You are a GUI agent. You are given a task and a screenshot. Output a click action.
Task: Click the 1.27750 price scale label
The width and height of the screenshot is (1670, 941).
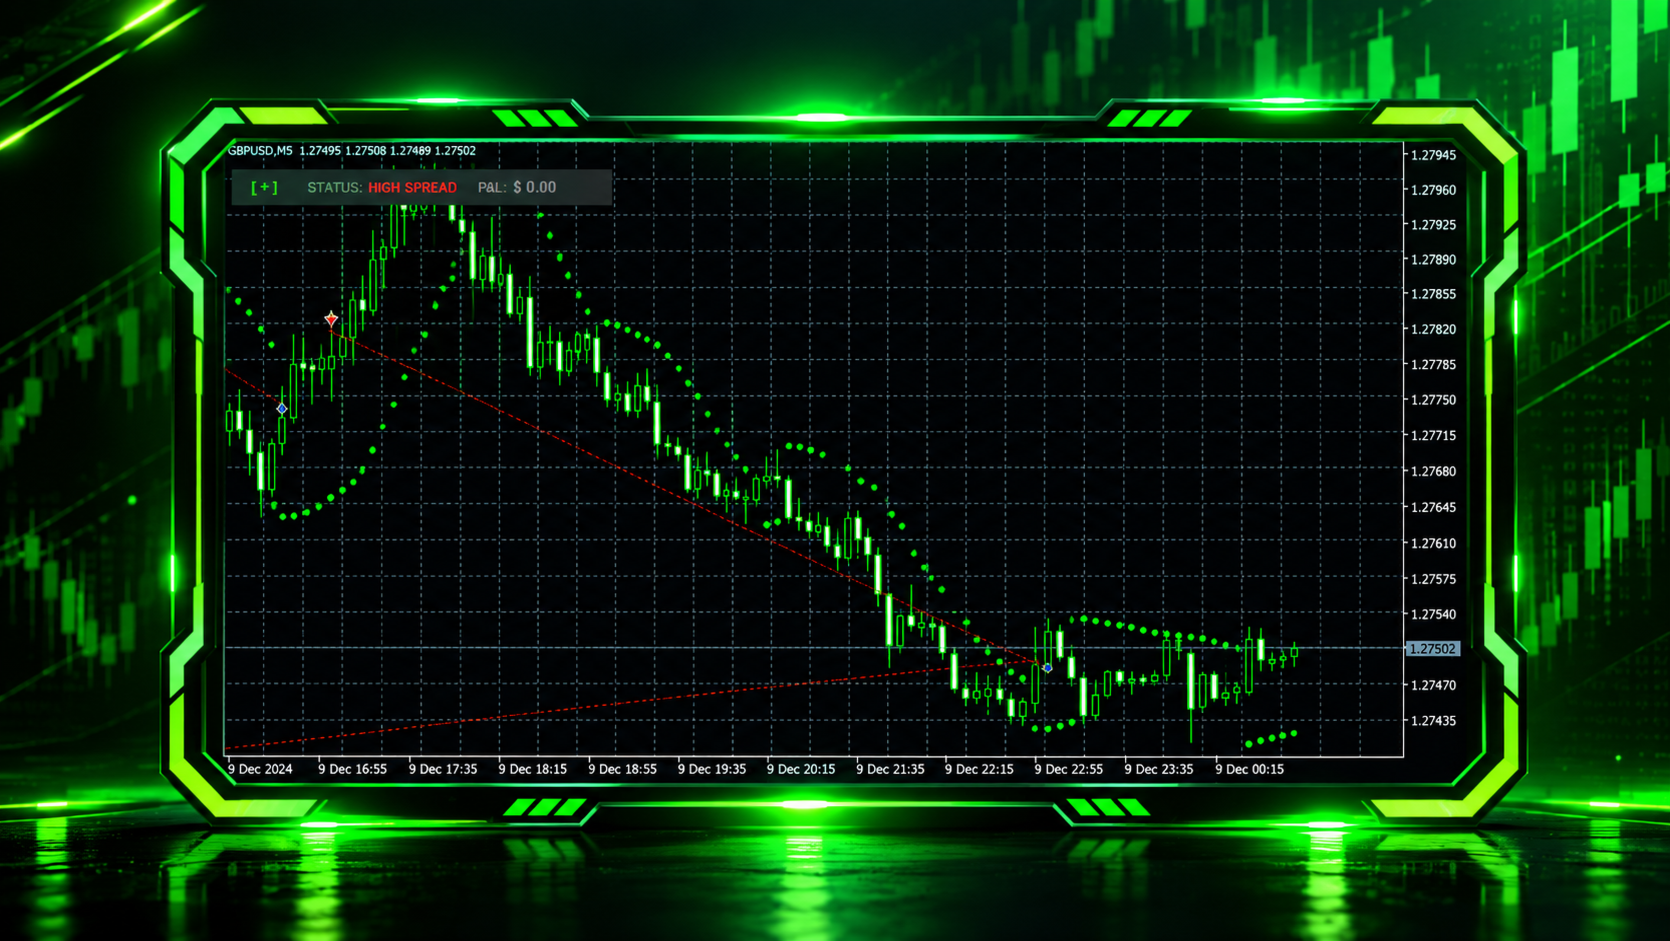pos(1433,400)
